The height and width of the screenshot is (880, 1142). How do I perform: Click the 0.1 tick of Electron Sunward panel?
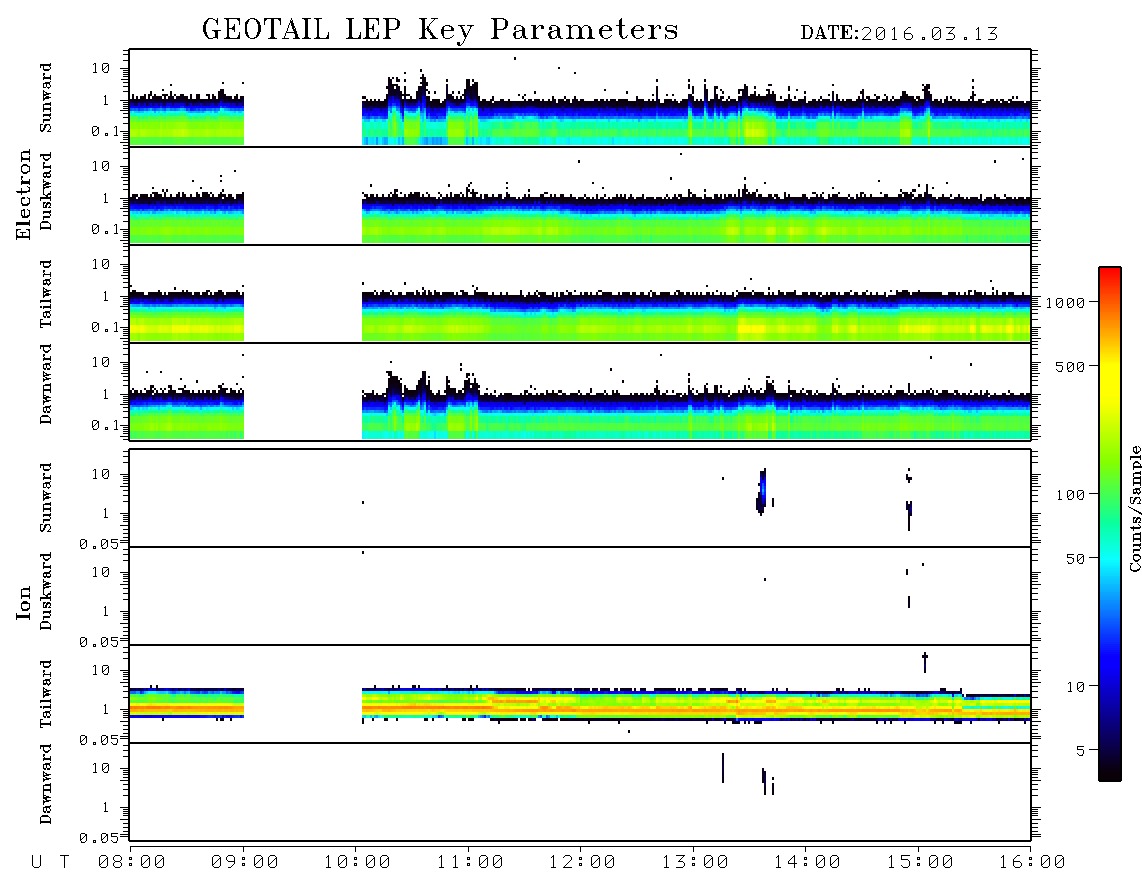pos(105,131)
